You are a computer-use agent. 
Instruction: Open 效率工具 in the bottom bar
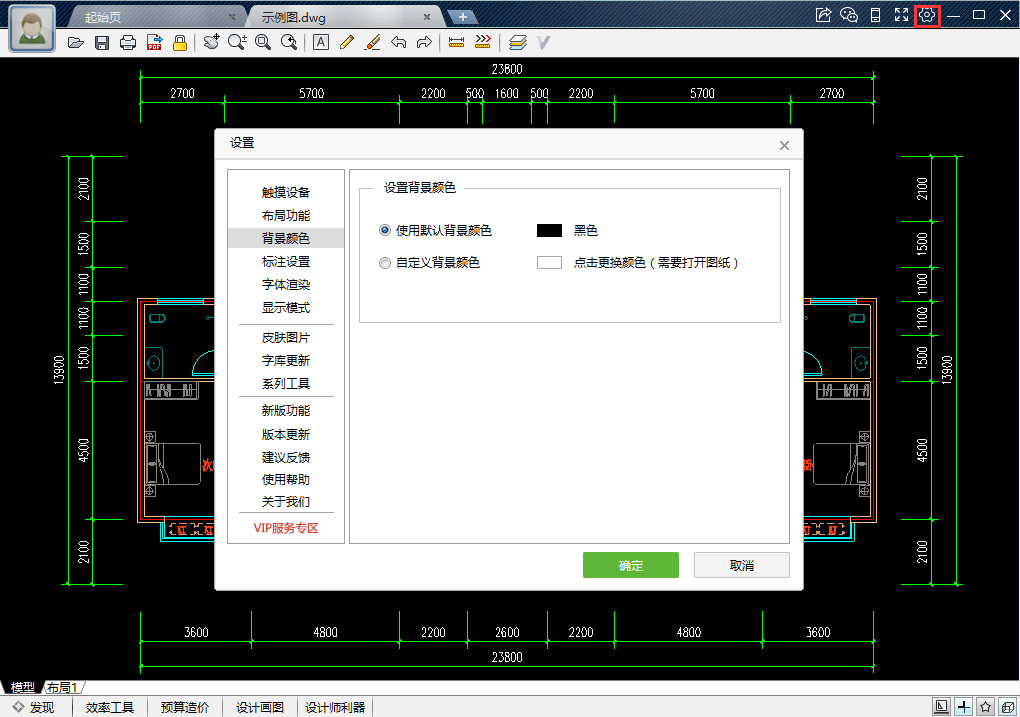(x=109, y=707)
